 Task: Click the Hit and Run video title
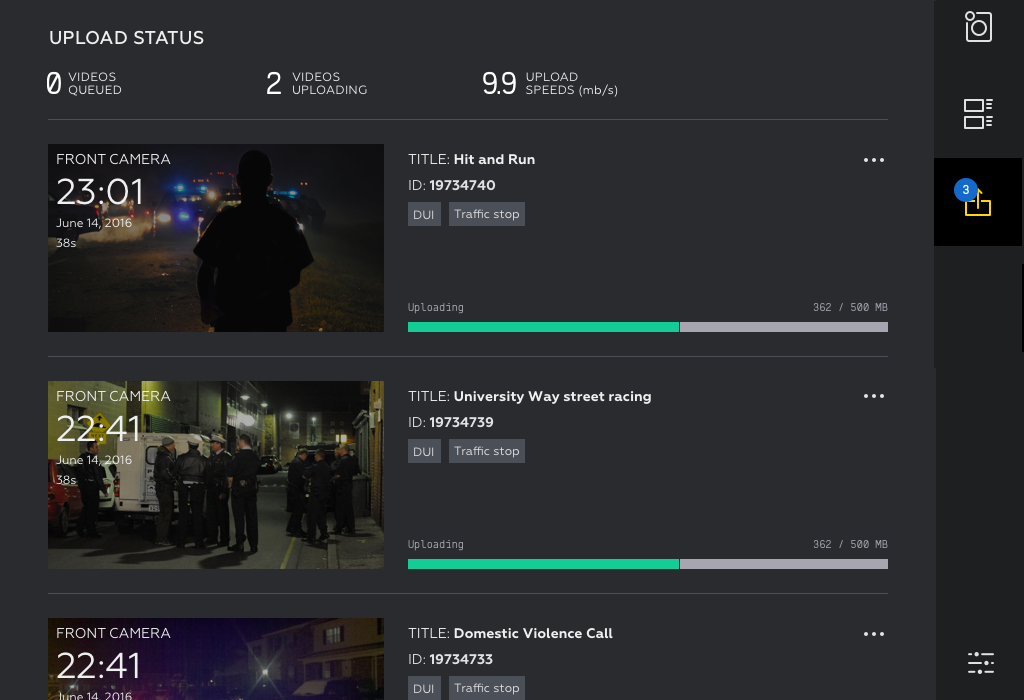click(494, 159)
